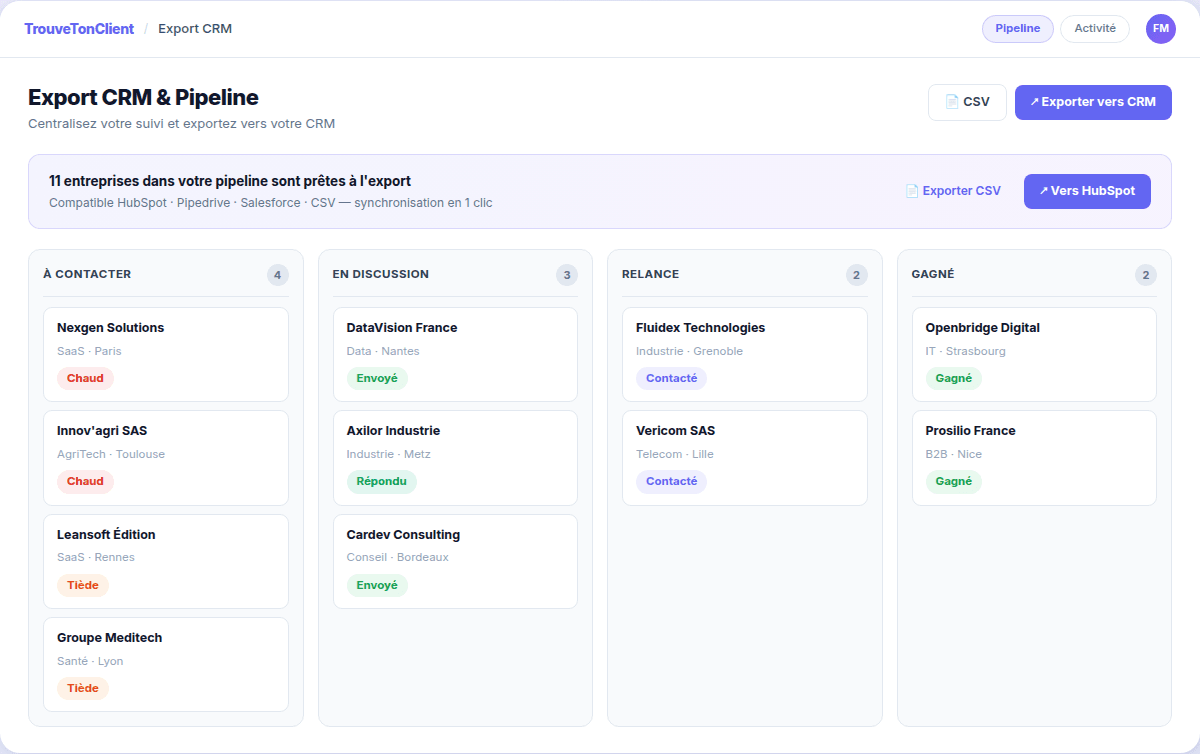
Task: Click the Tiède tag on Groupe Meditech
Action: click(83, 688)
